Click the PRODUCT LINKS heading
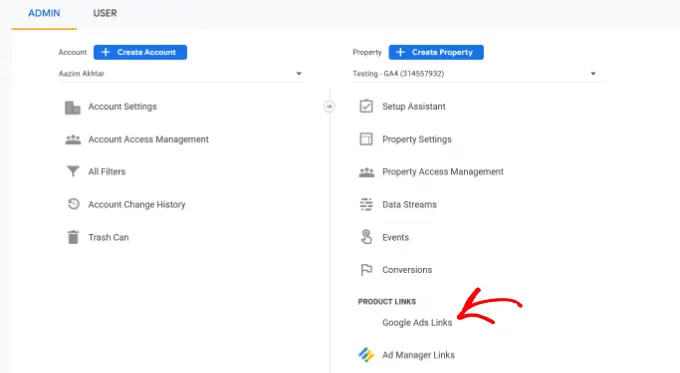The height and width of the screenshot is (373, 680). pyautogui.click(x=387, y=301)
